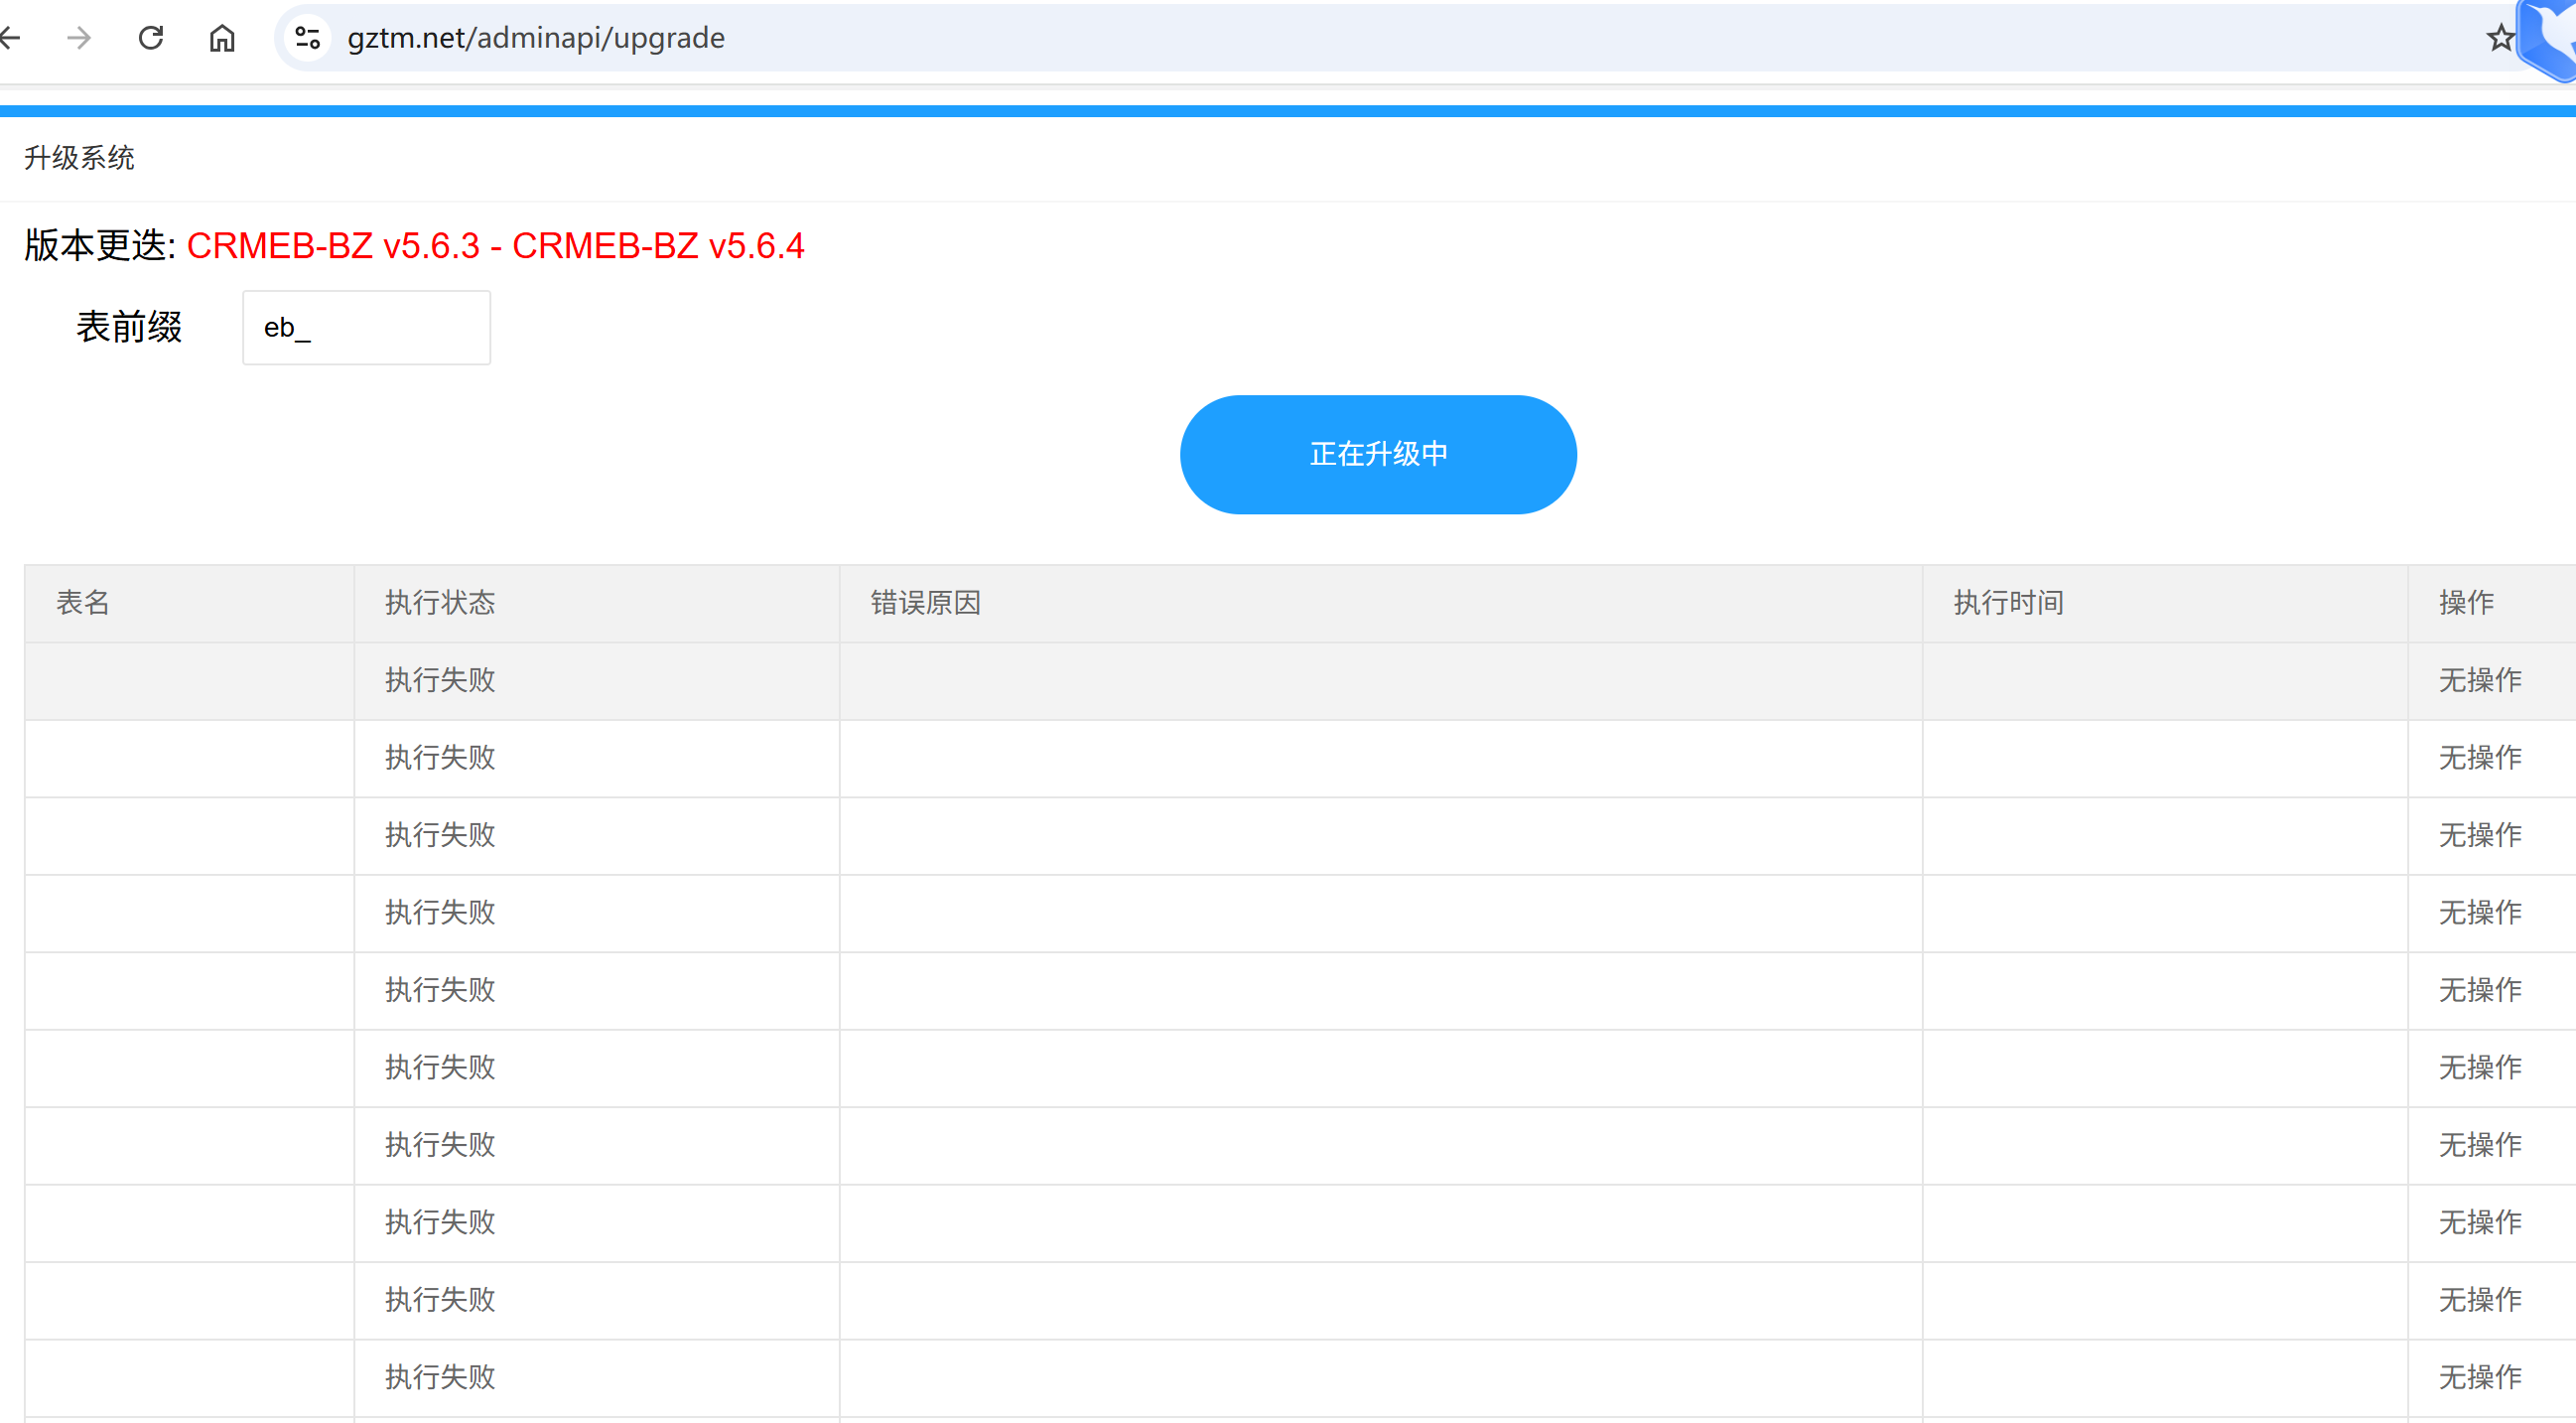Click the 执行时间 column header
Image resolution: width=2576 pixels, height=1423 pixels.
coord(2008,603)
